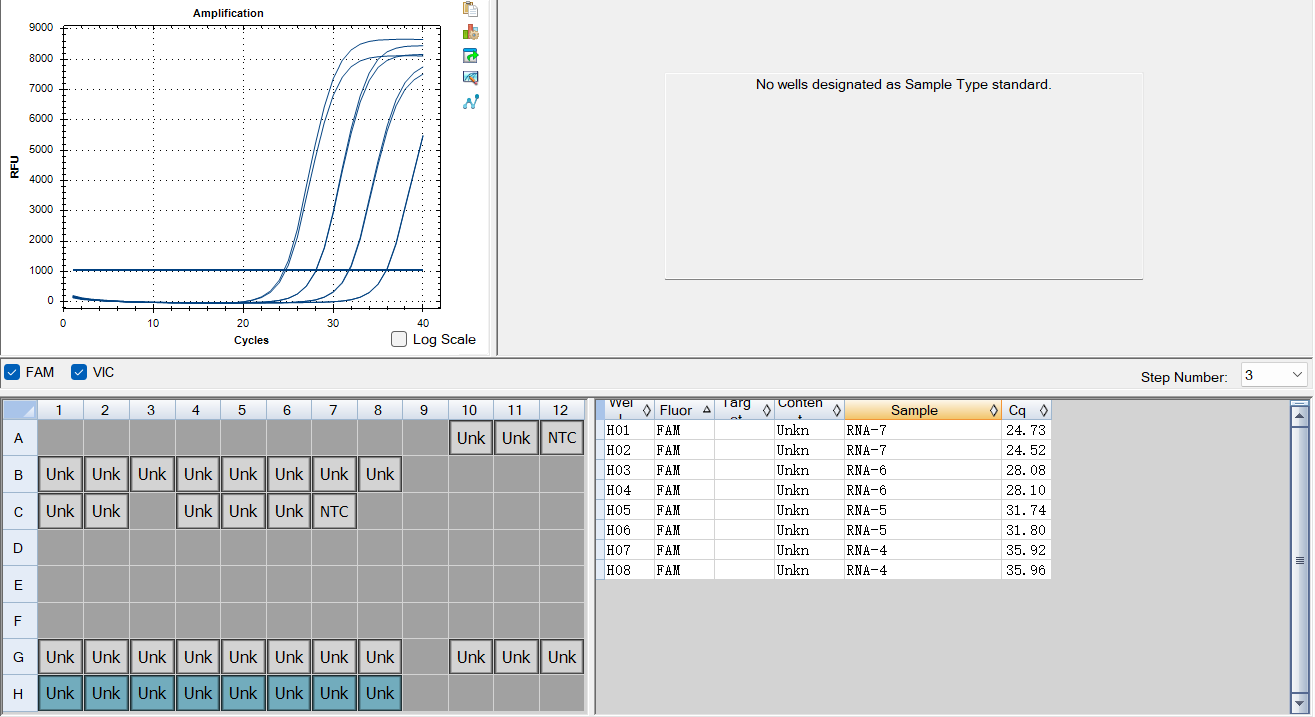Select the Unk well C5
The image size is (1315, 717).
(x=243, y=511)
